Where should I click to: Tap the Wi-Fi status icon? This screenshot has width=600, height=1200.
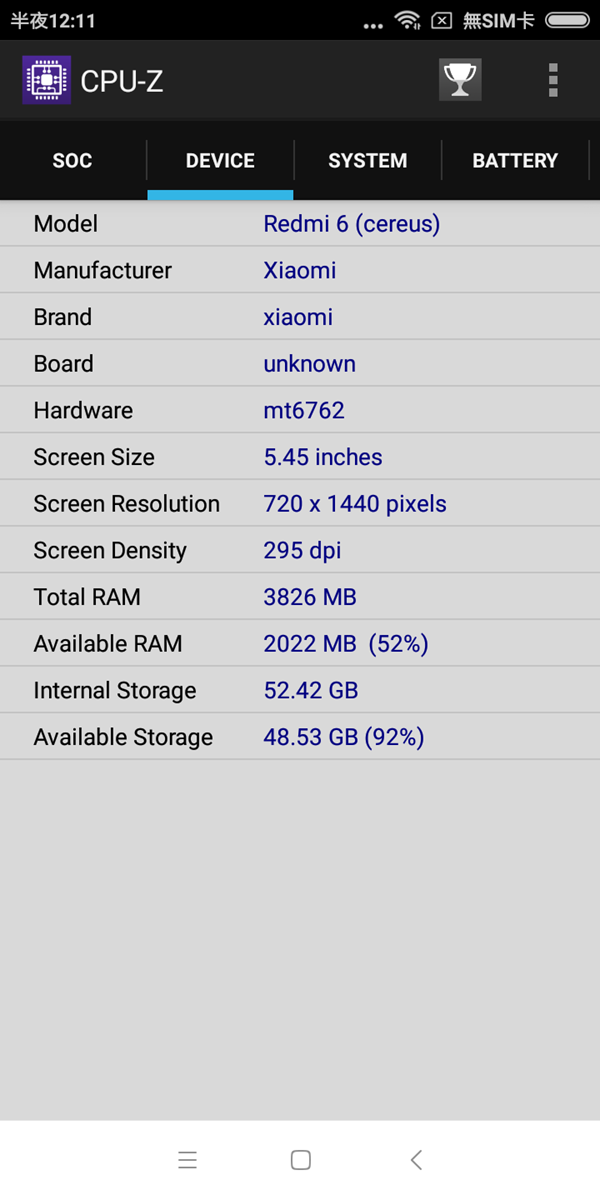tap(407, 20)
